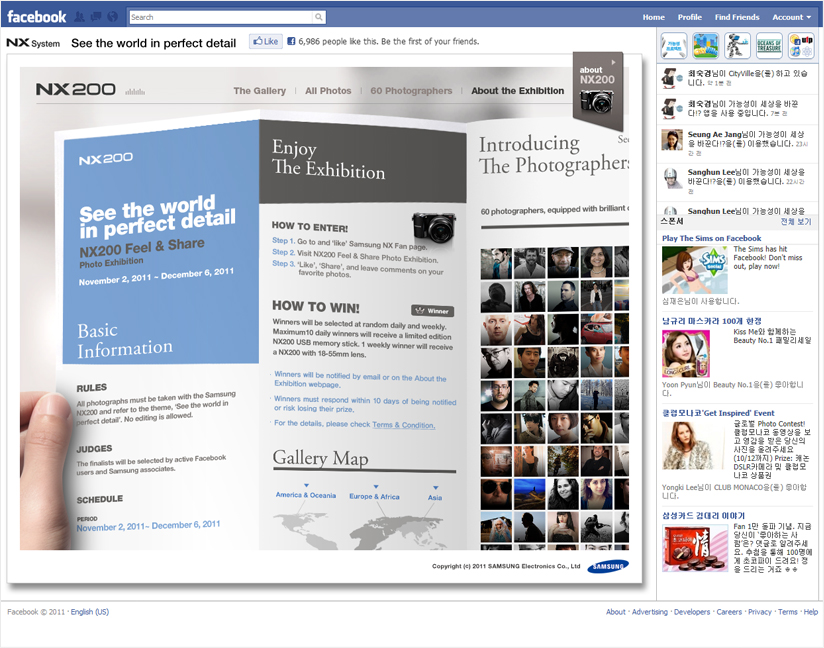Open the 'Get Inspired' Event ad link
Viewport: 824px width, 648px height.
point(718,413)
